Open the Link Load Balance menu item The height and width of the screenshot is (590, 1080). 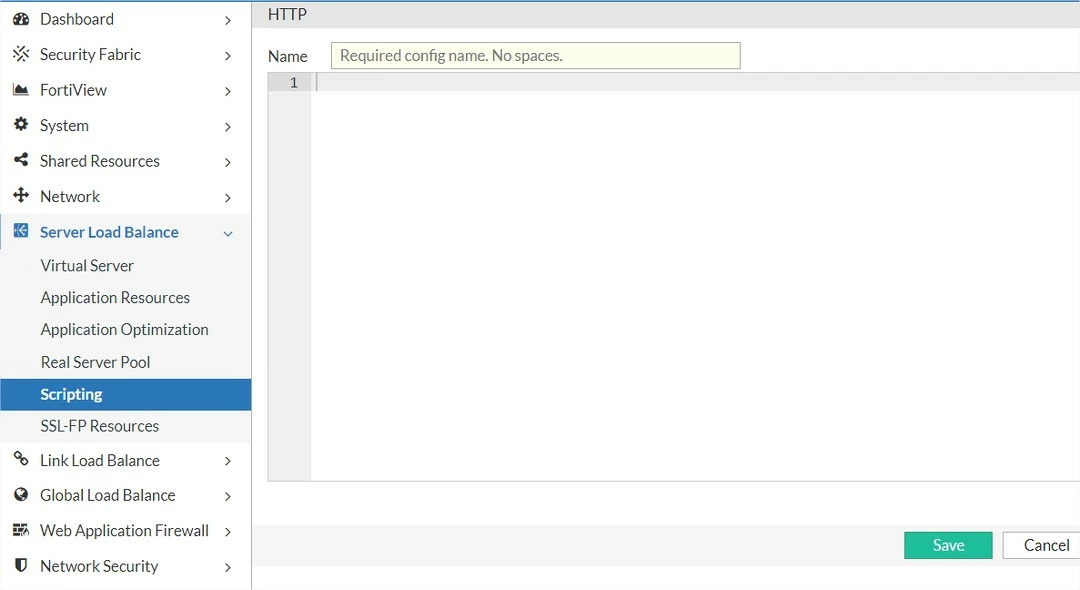click(x=100, y=461)
